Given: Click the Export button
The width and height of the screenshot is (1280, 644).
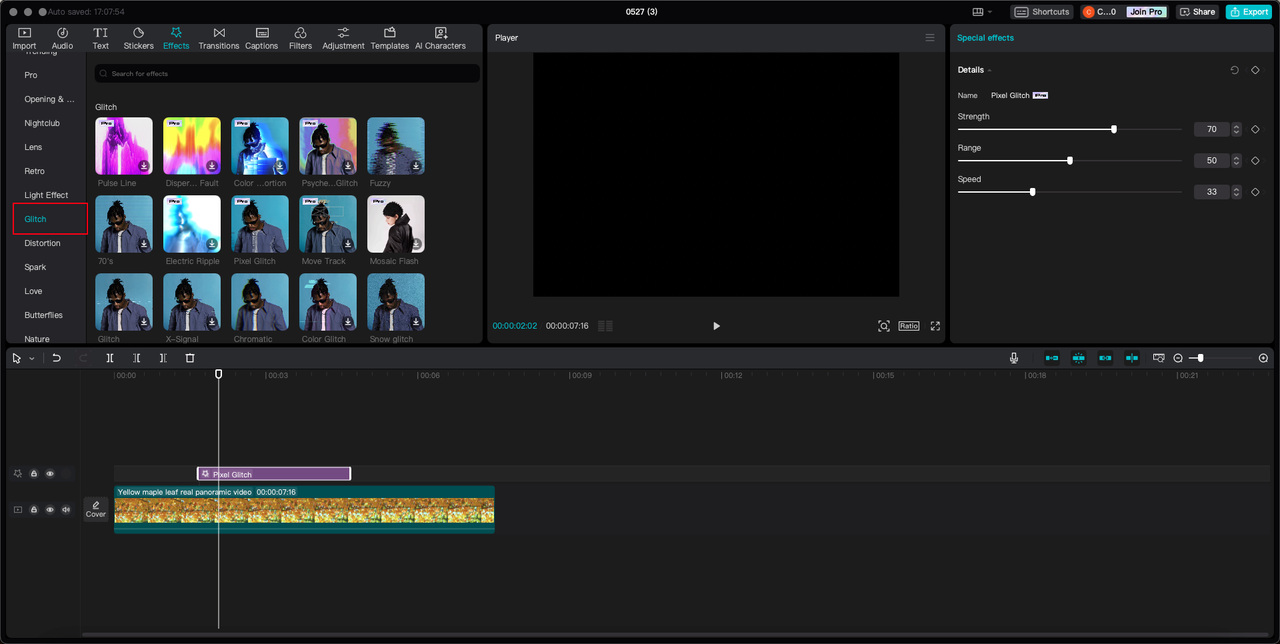Looking at the screenshot, I should 1248,12.
